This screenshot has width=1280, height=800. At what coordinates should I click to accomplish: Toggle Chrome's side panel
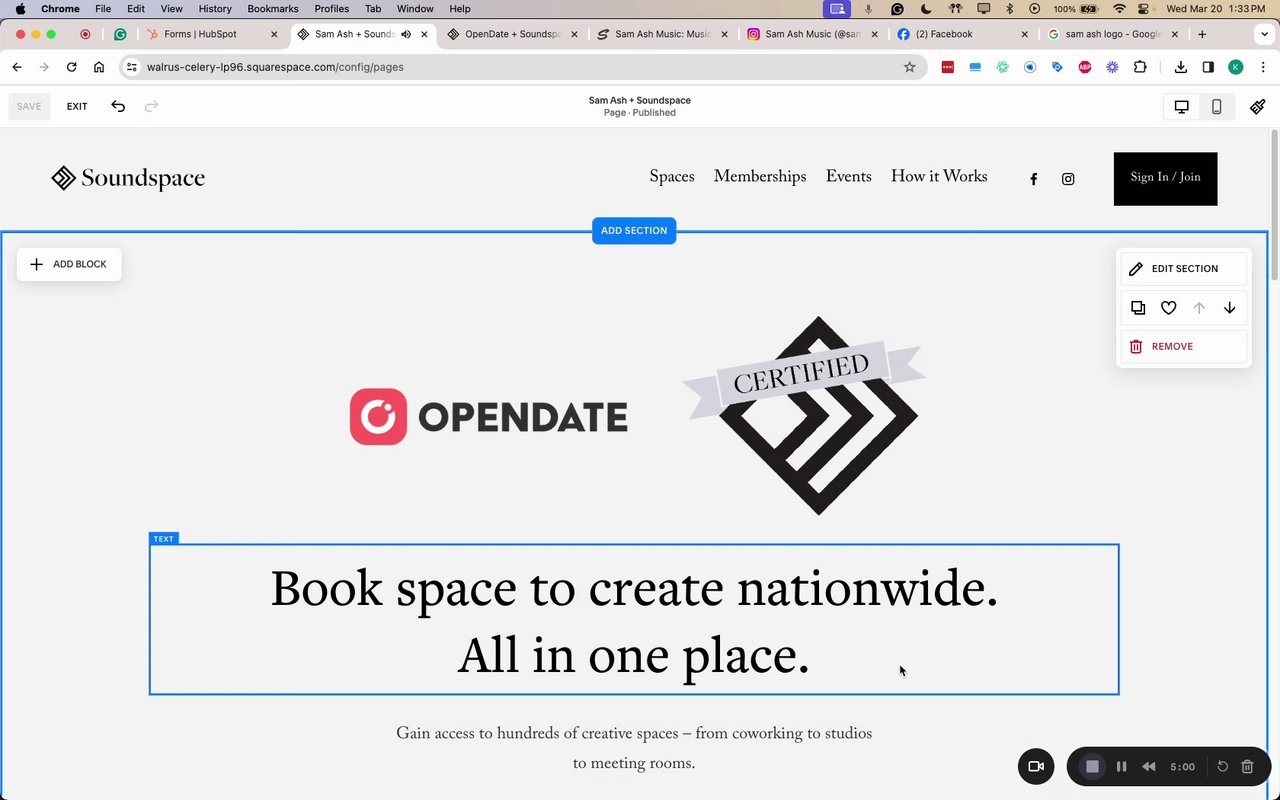pyautogui.click(x=1208, y=67)
